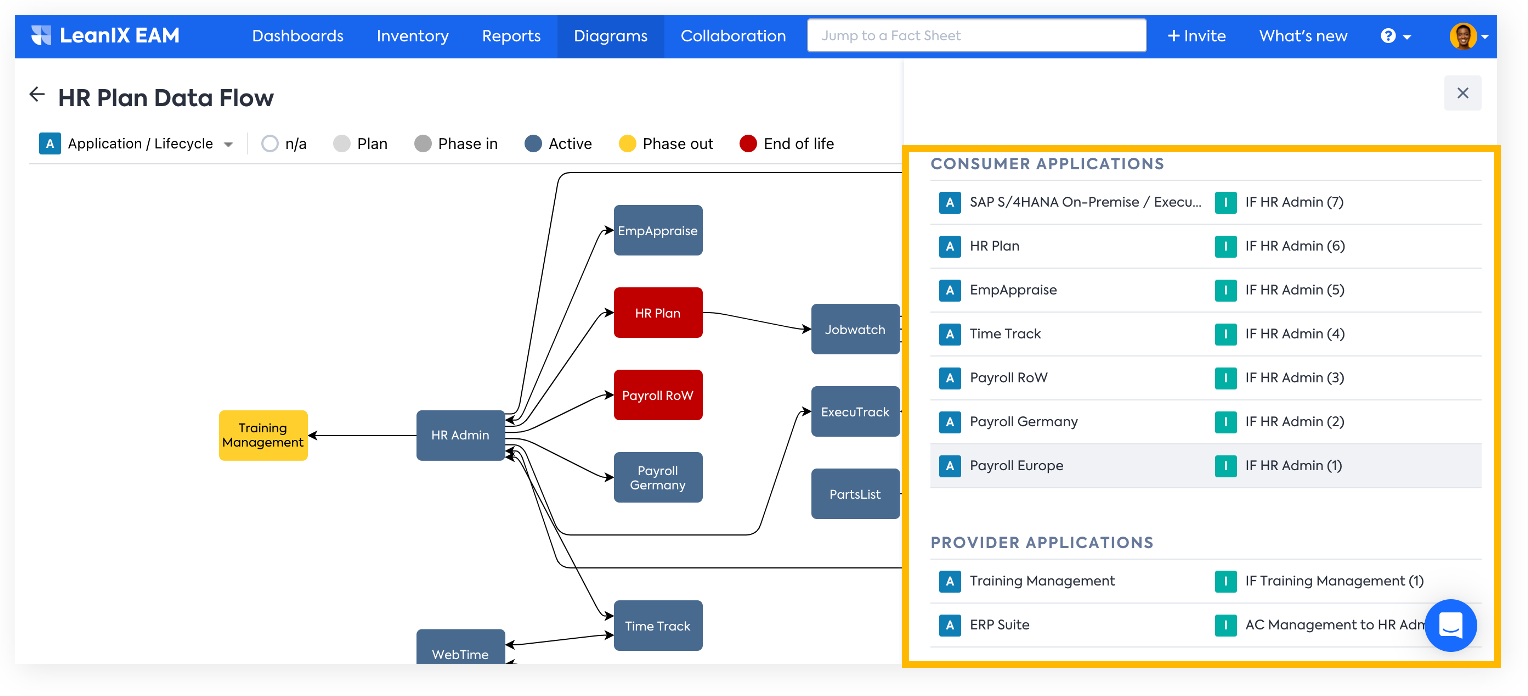The image size is (1528, 696).
Task: Click the HR Plan text in consumer applications
Action: pos(995,246)
